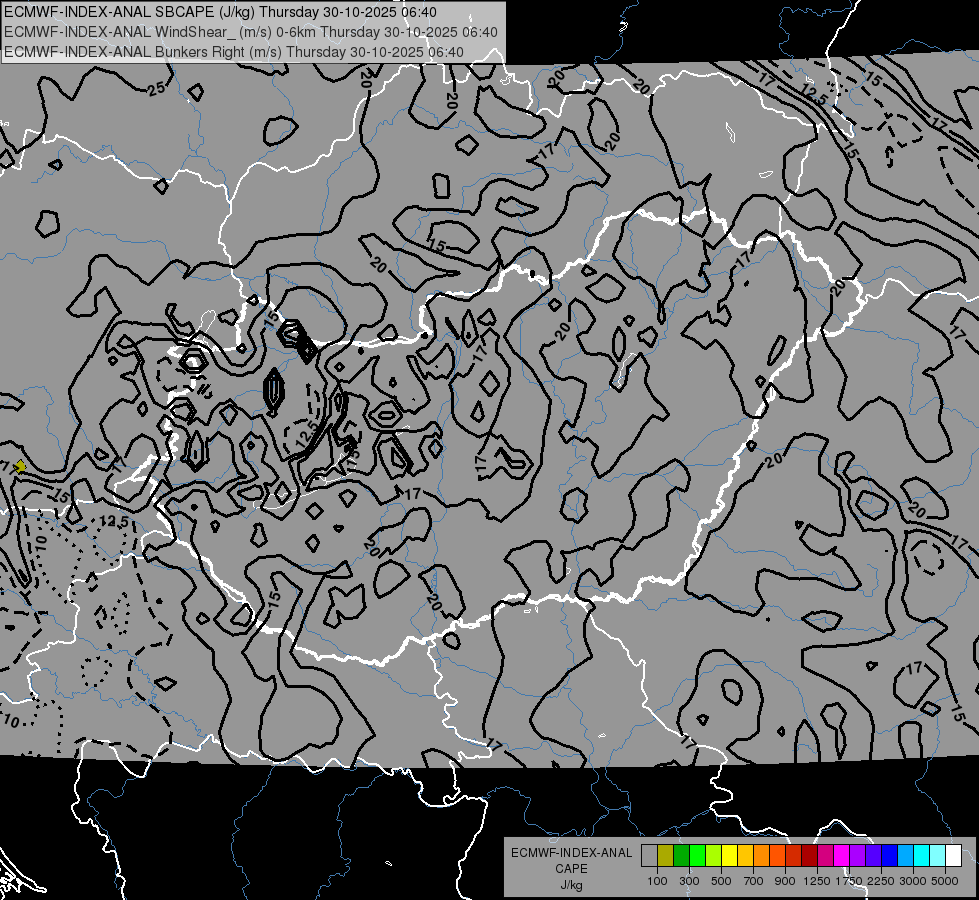The width and height of the screenshot is (979, 900).
Task: Select the cyan legend swatch
Action: tap(922, 855)
